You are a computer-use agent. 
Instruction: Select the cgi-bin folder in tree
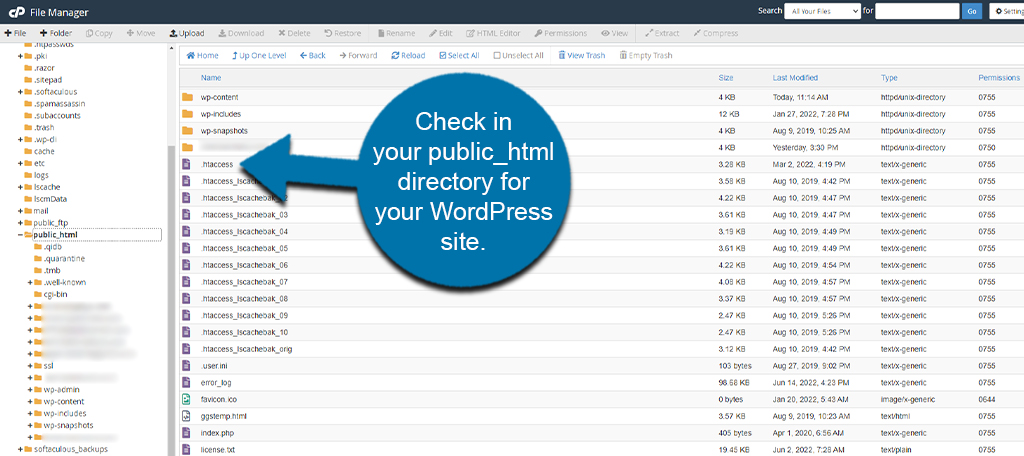[x=55, y=294]
